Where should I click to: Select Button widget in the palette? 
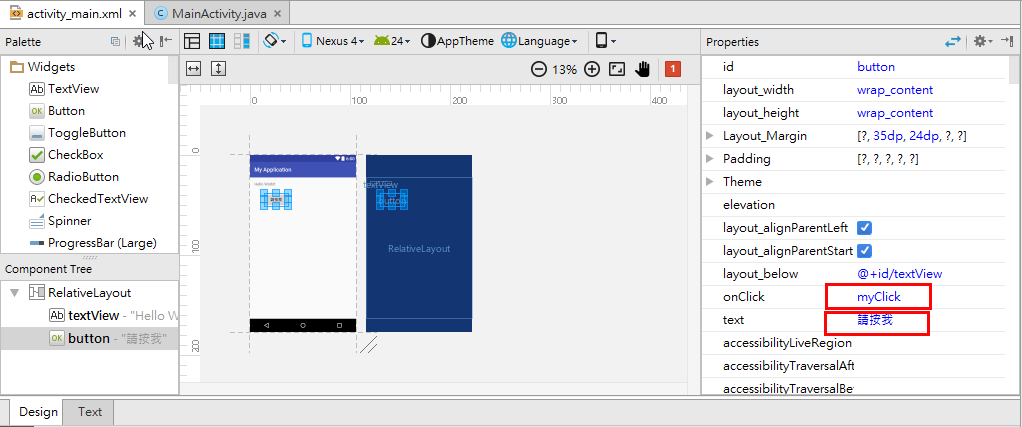click(57, 111)
